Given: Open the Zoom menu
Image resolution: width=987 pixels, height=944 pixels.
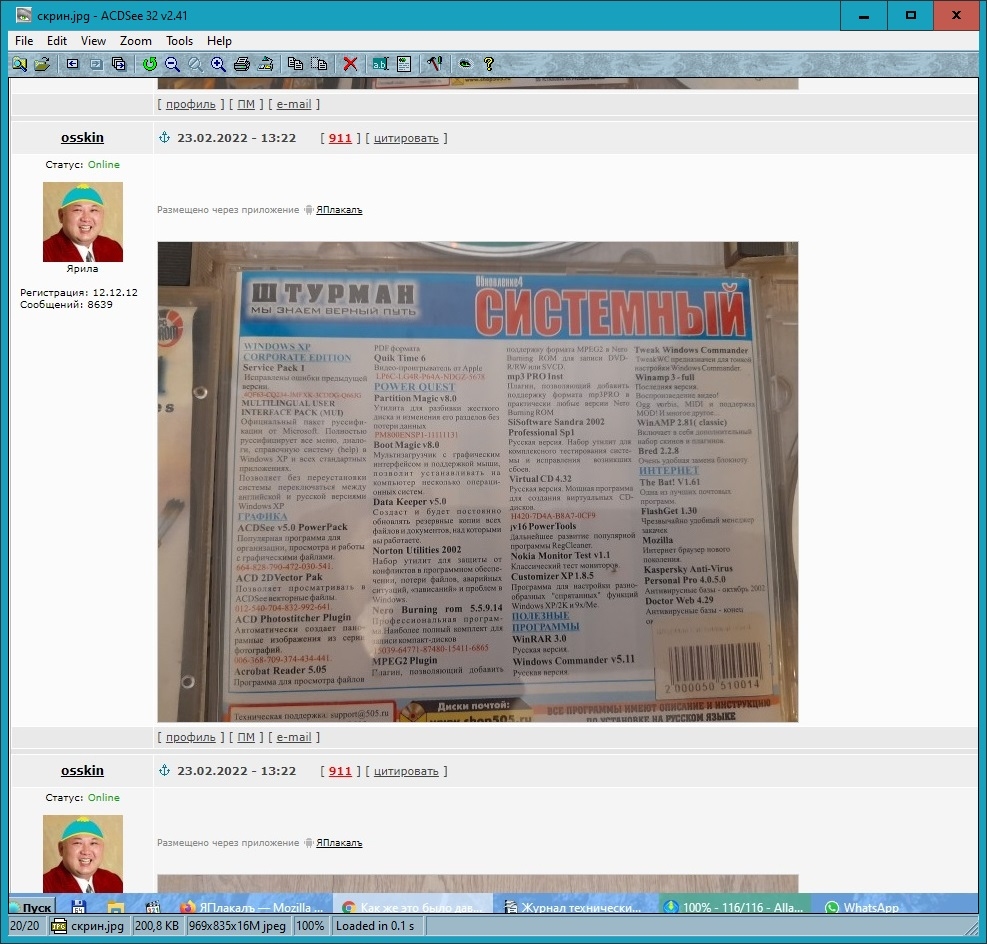Looking at the screenshot, I should point(135,41).
